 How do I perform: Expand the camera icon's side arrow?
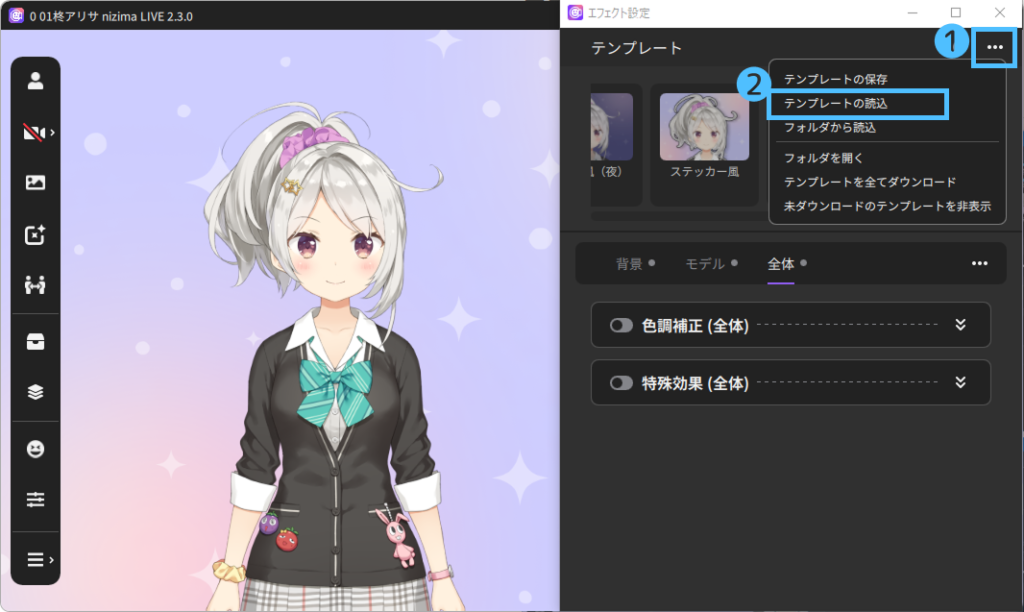pos(52,133)
